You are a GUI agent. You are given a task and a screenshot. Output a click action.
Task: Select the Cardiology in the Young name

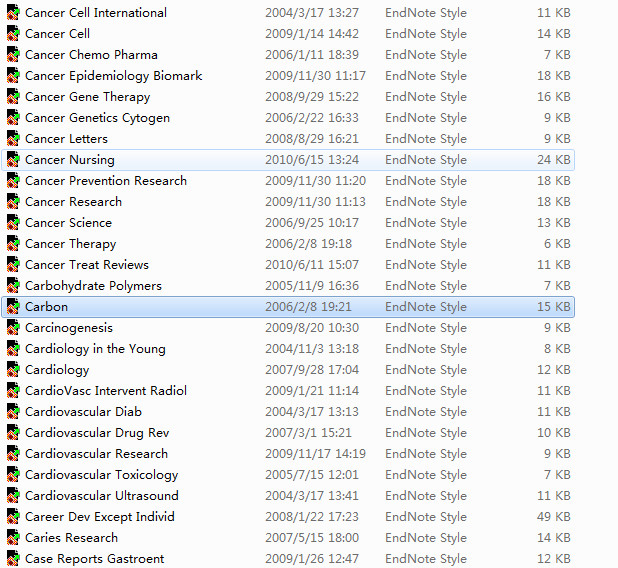[95, 349]
